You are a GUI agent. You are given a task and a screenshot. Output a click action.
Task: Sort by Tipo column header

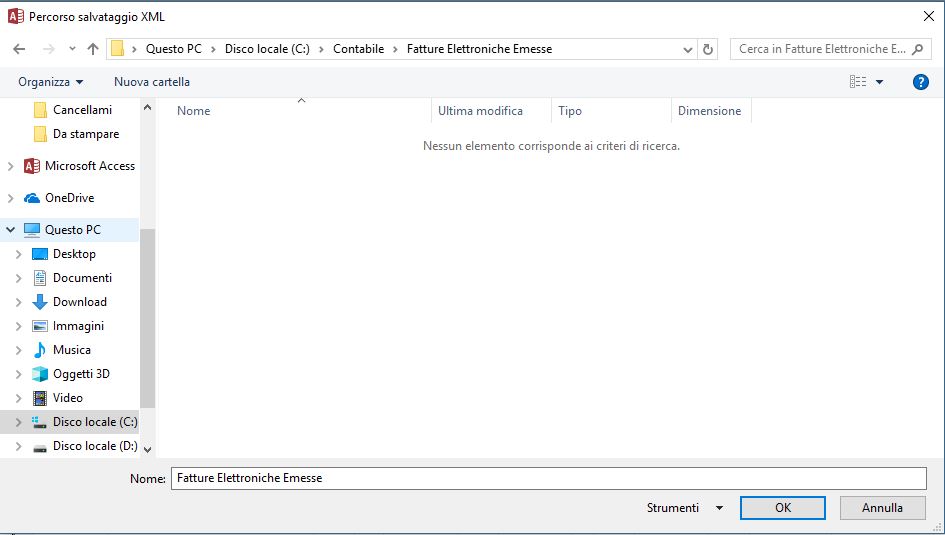click(570, 111)
